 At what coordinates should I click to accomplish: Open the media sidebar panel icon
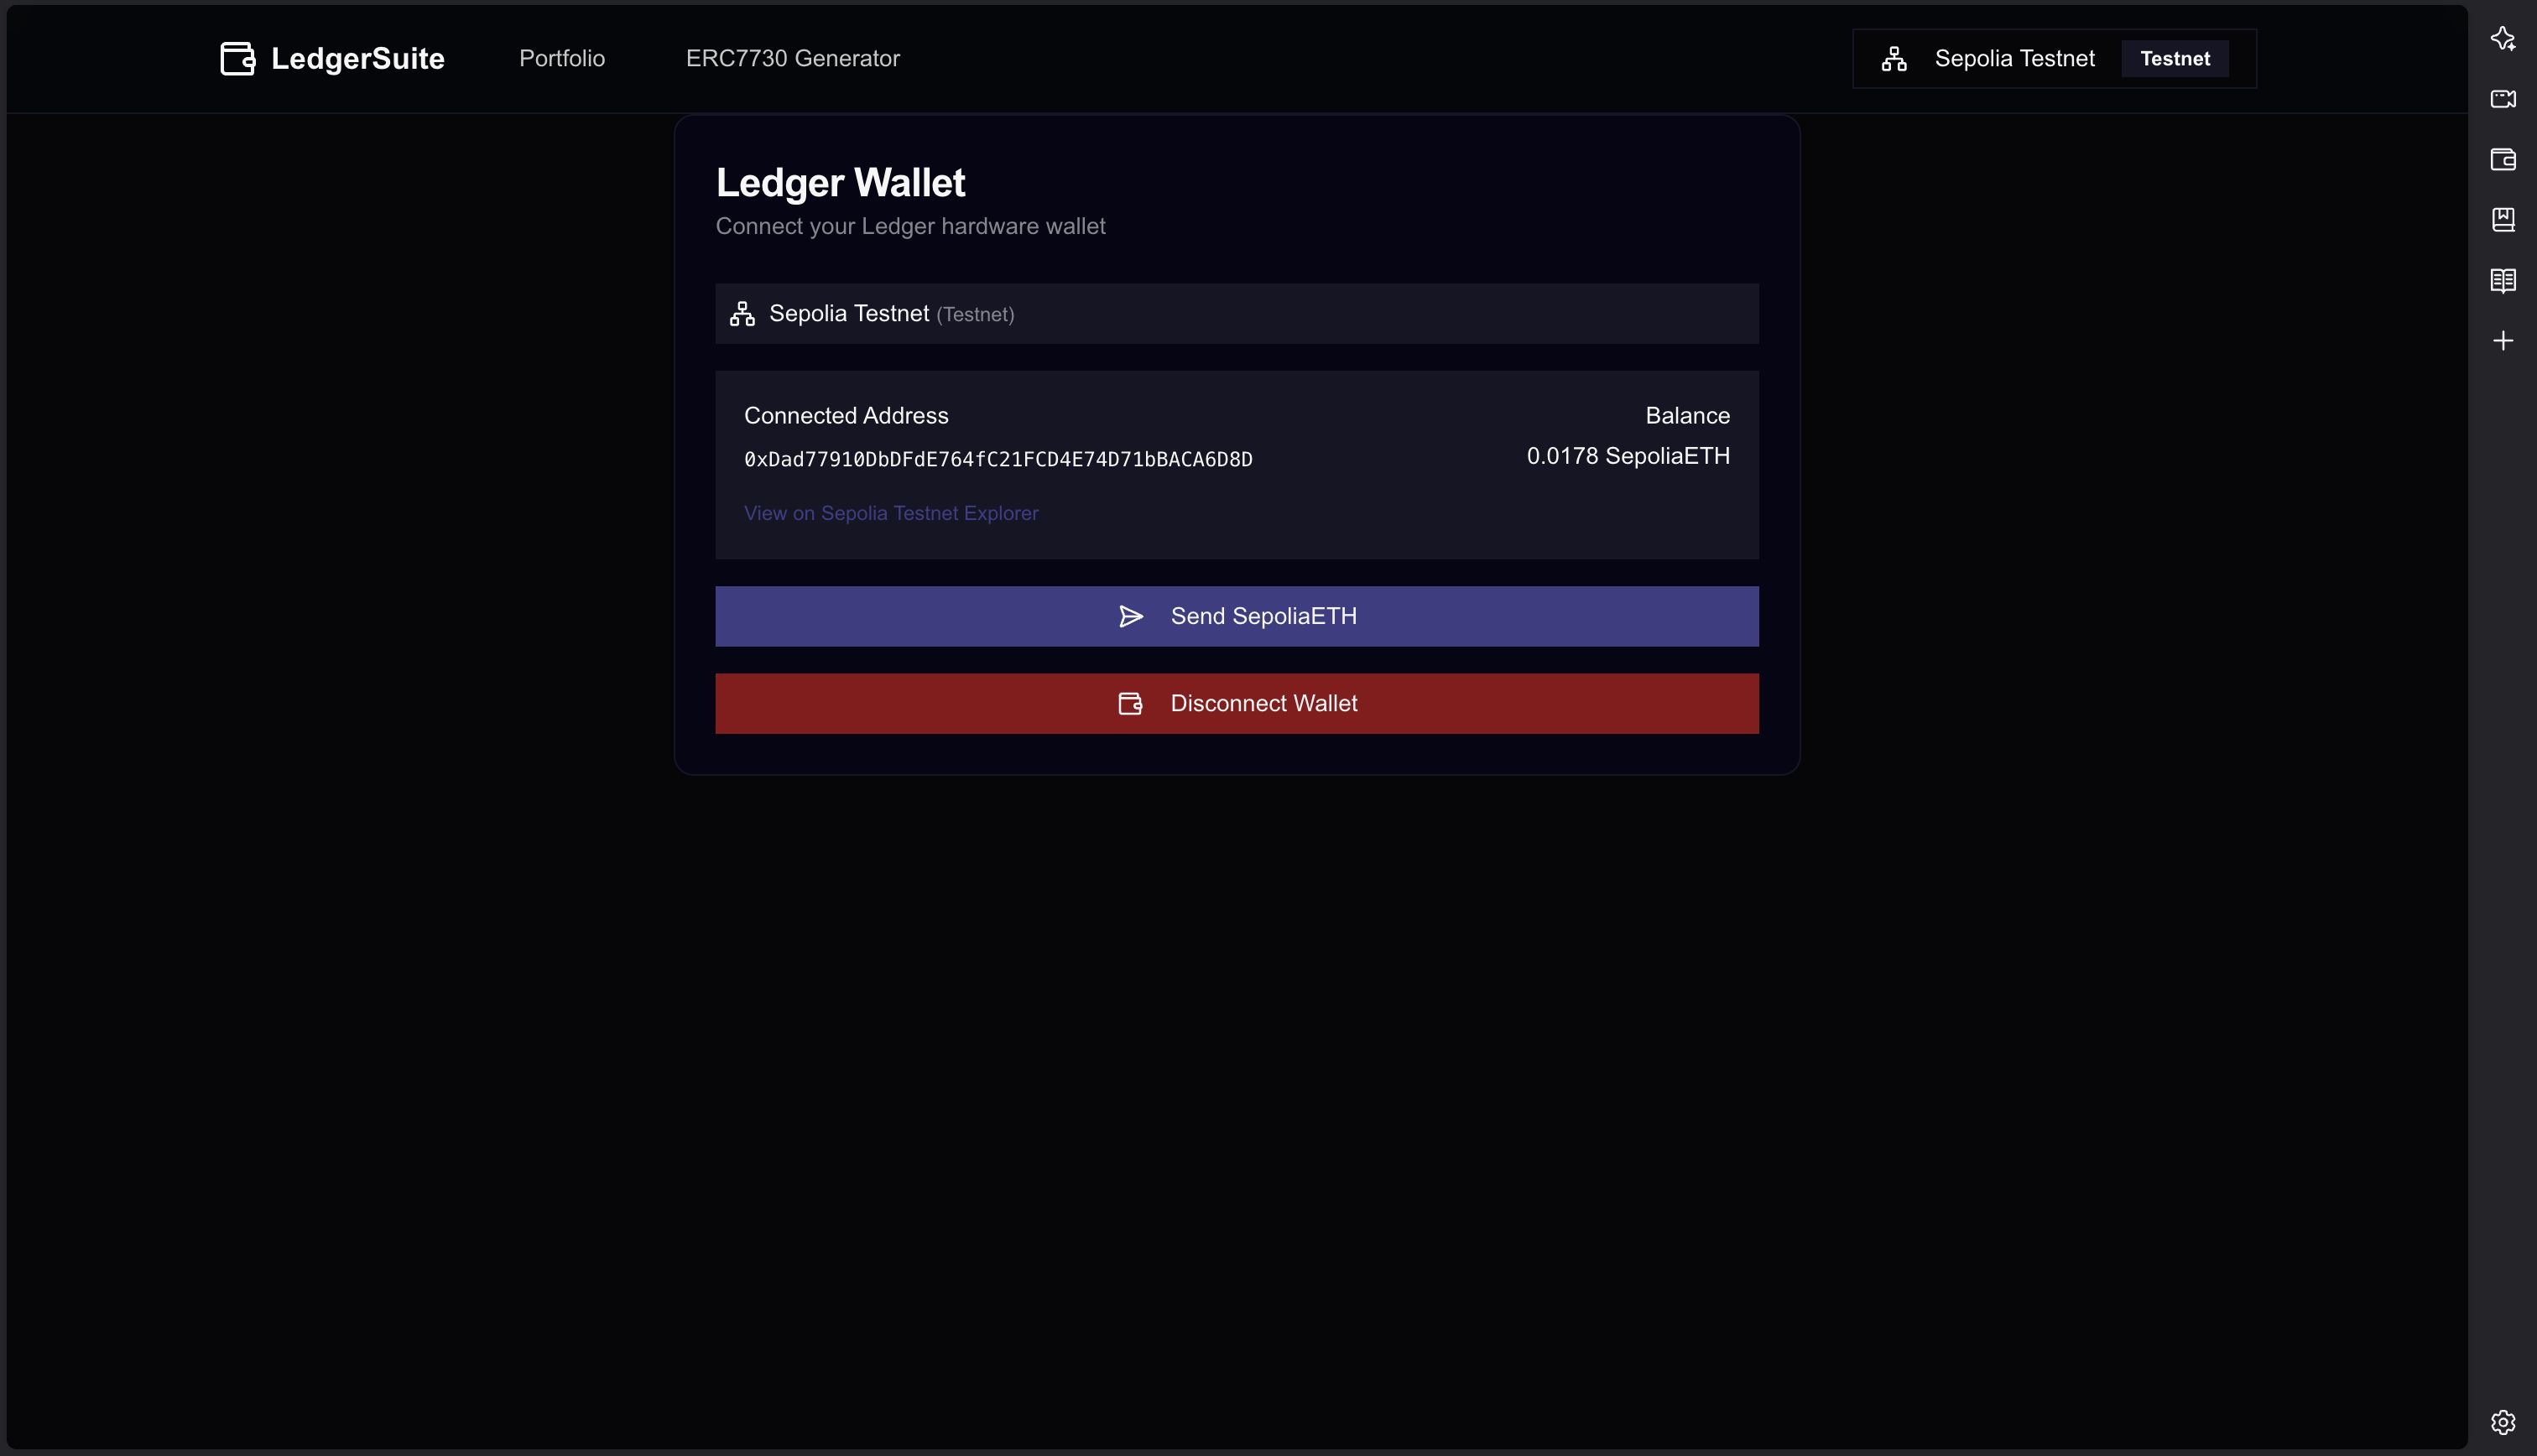click(x=2503, y=99)
